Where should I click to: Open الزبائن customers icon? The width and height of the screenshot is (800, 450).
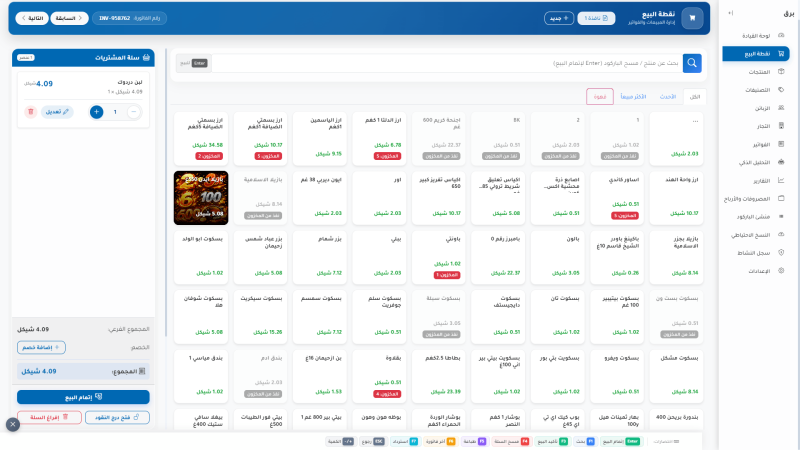coord(781,108)
